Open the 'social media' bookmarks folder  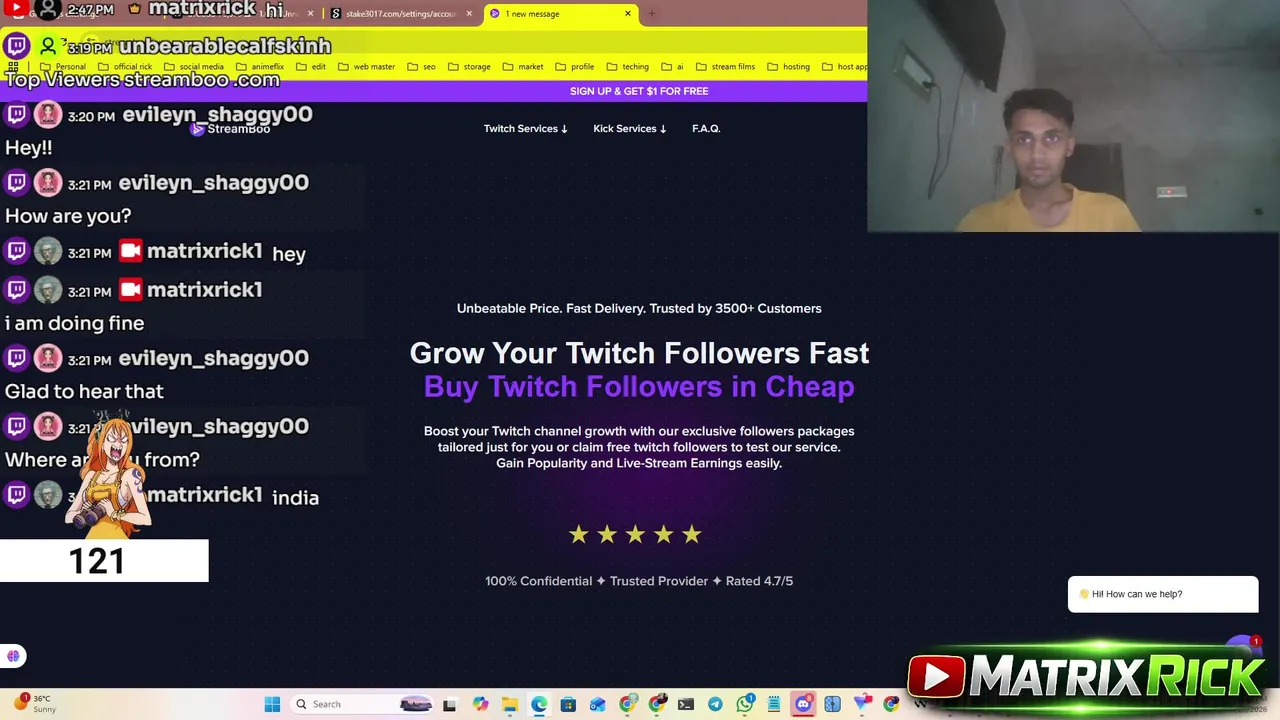(x=194, y=67)
